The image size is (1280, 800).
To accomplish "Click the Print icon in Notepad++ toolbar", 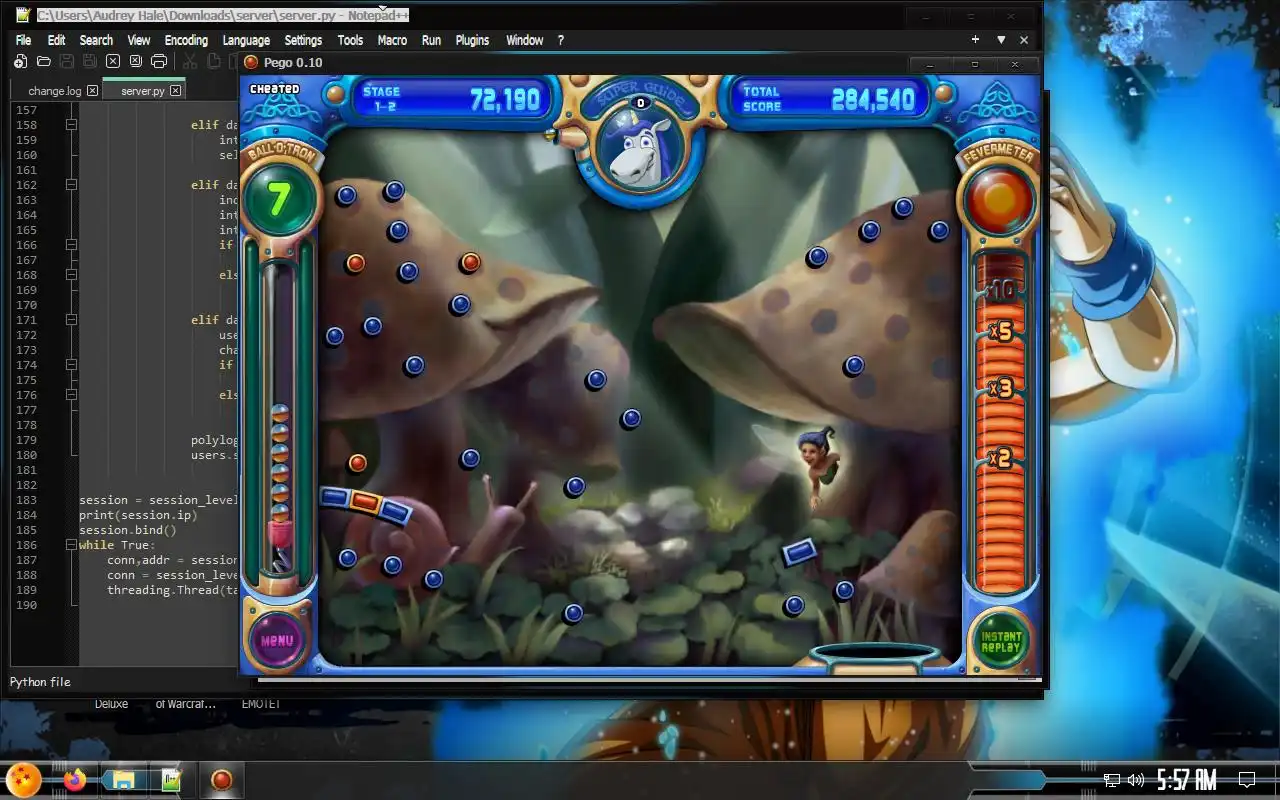I will click(159, 61).
